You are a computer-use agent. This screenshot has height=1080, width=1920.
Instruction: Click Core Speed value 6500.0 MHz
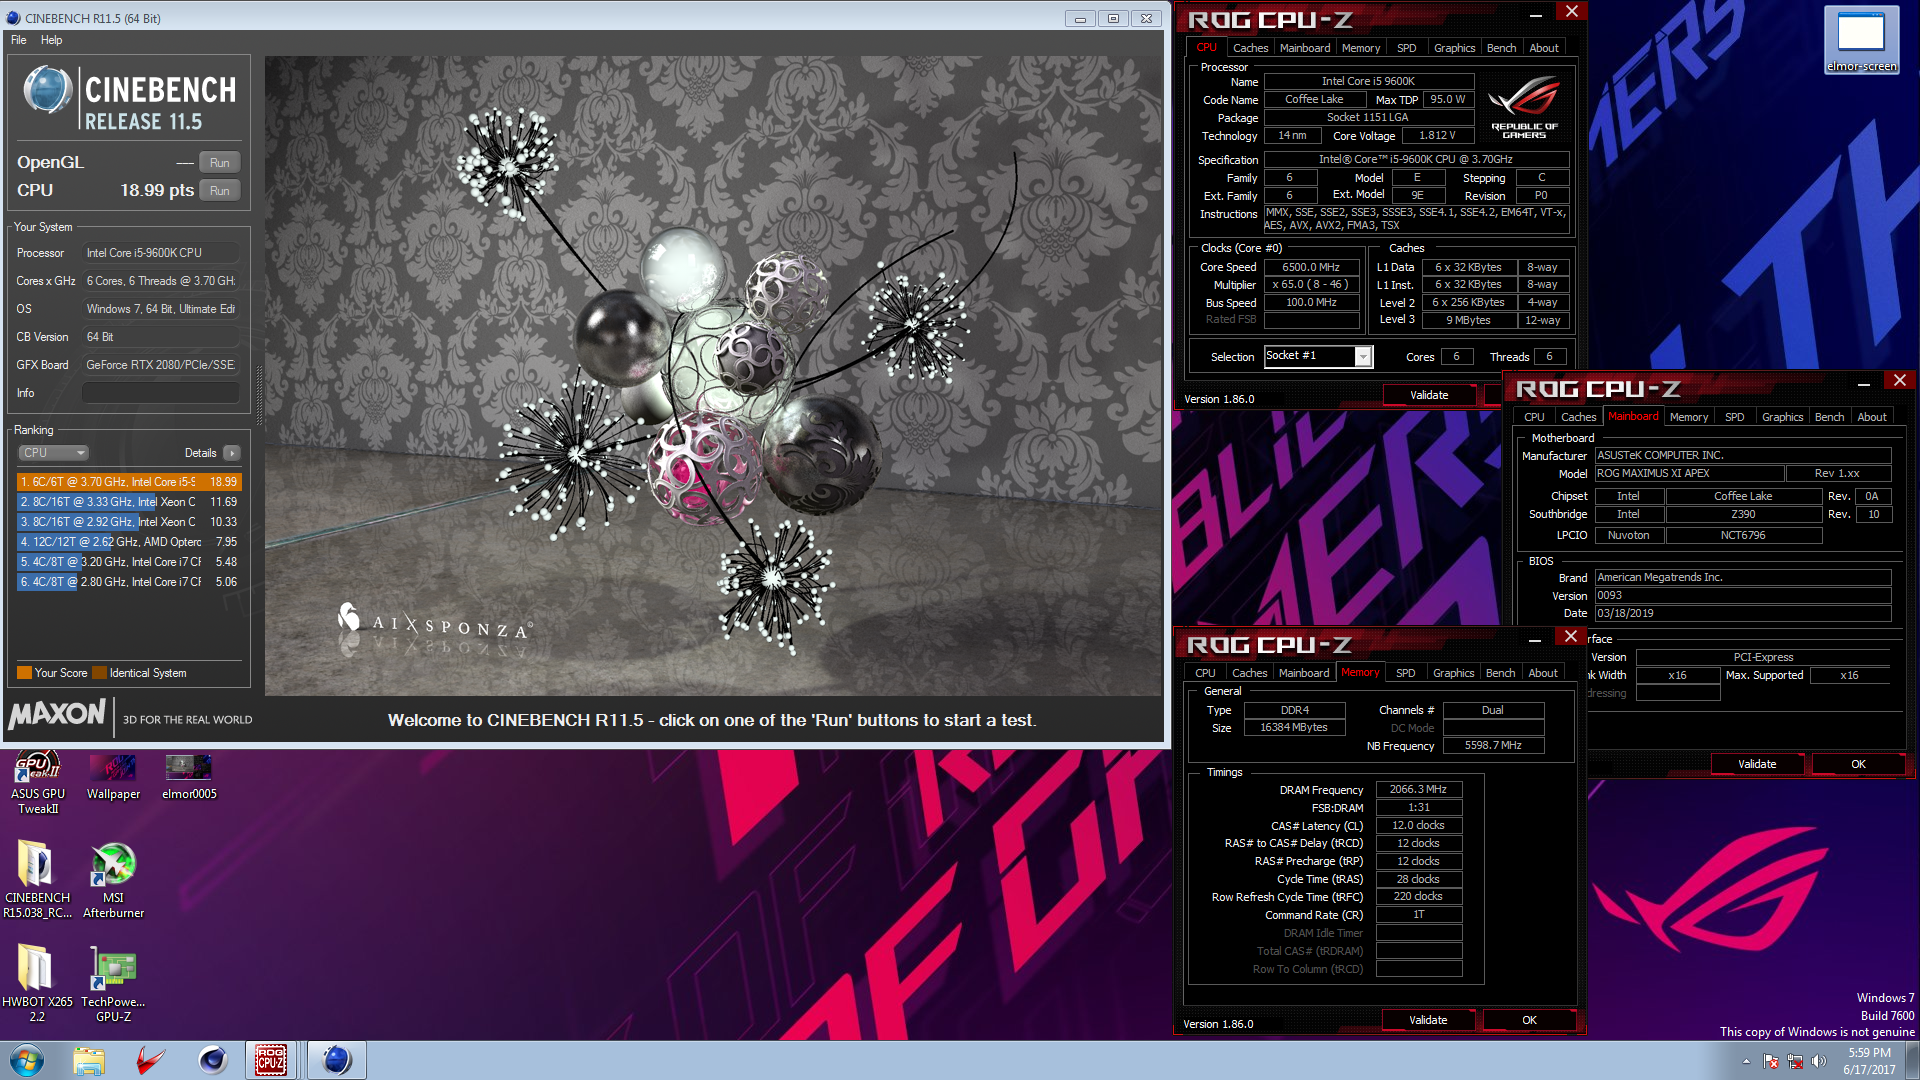click(x=1311, y=267)
